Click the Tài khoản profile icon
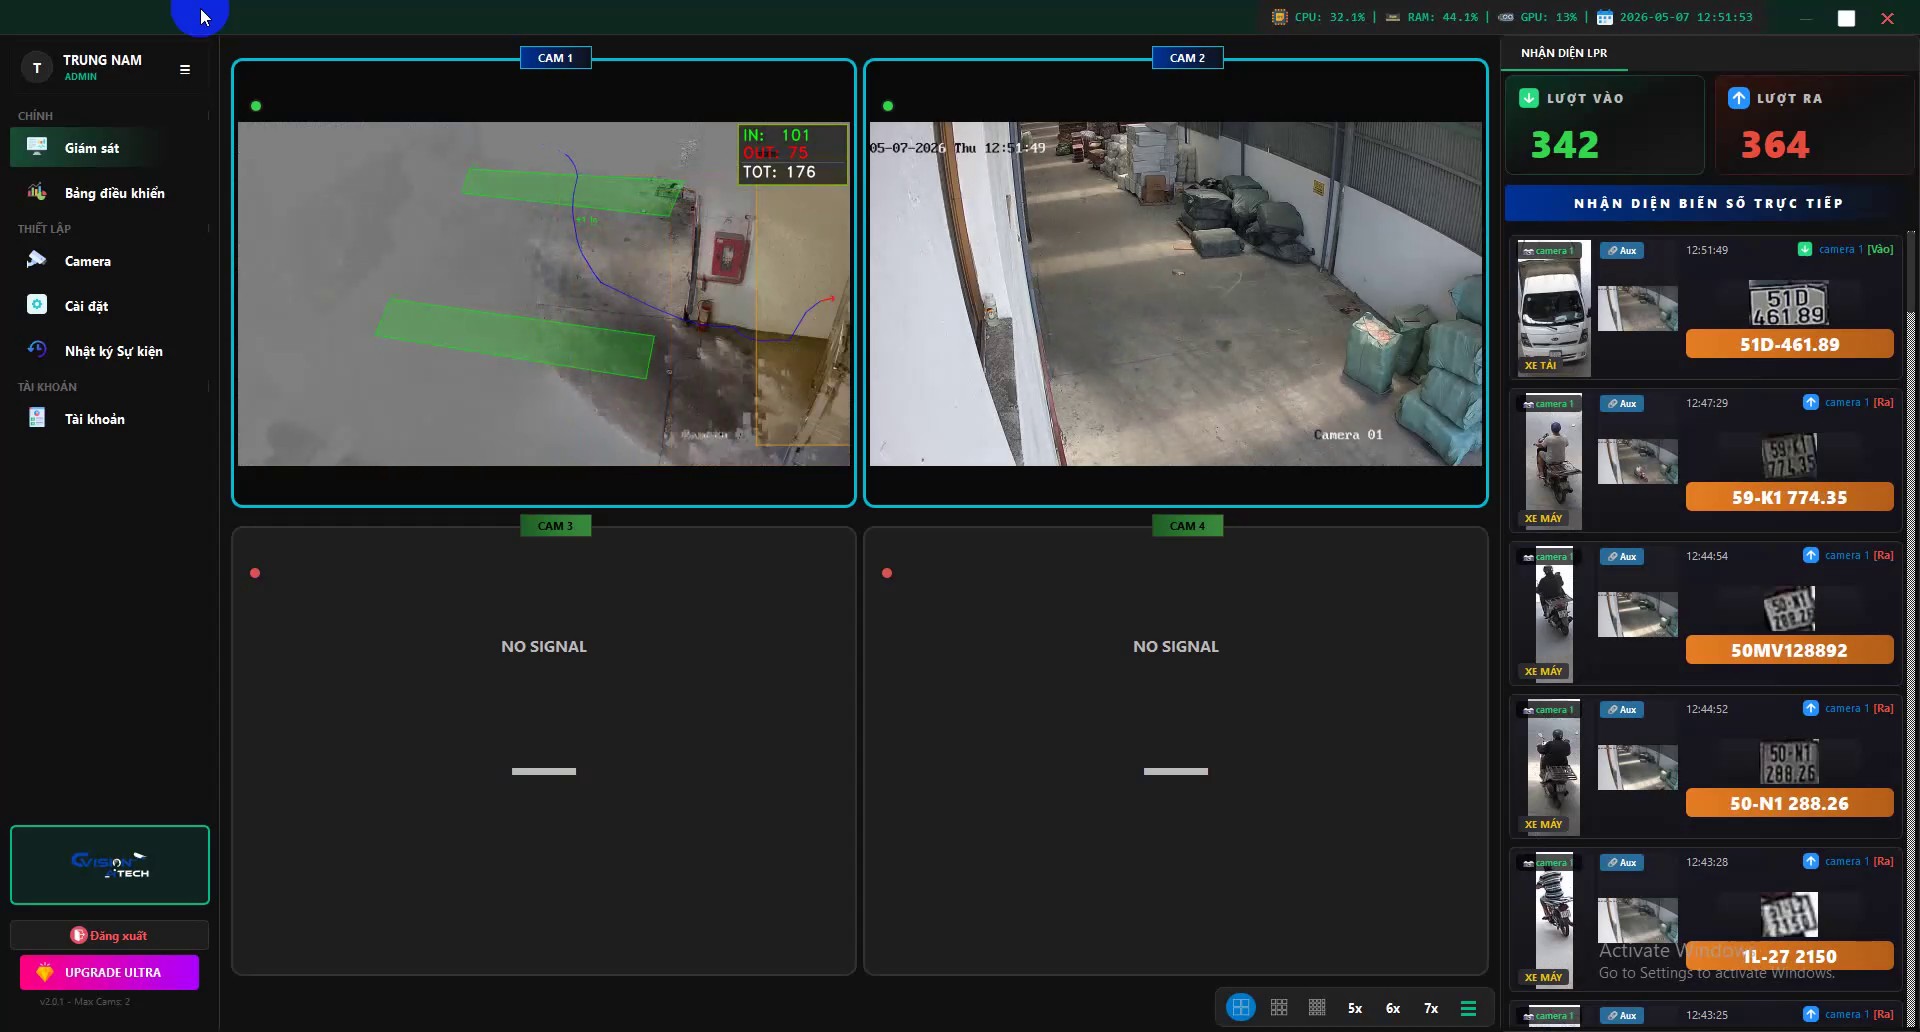This screenshot has width=1920, height=1032. tap(37, 418)
